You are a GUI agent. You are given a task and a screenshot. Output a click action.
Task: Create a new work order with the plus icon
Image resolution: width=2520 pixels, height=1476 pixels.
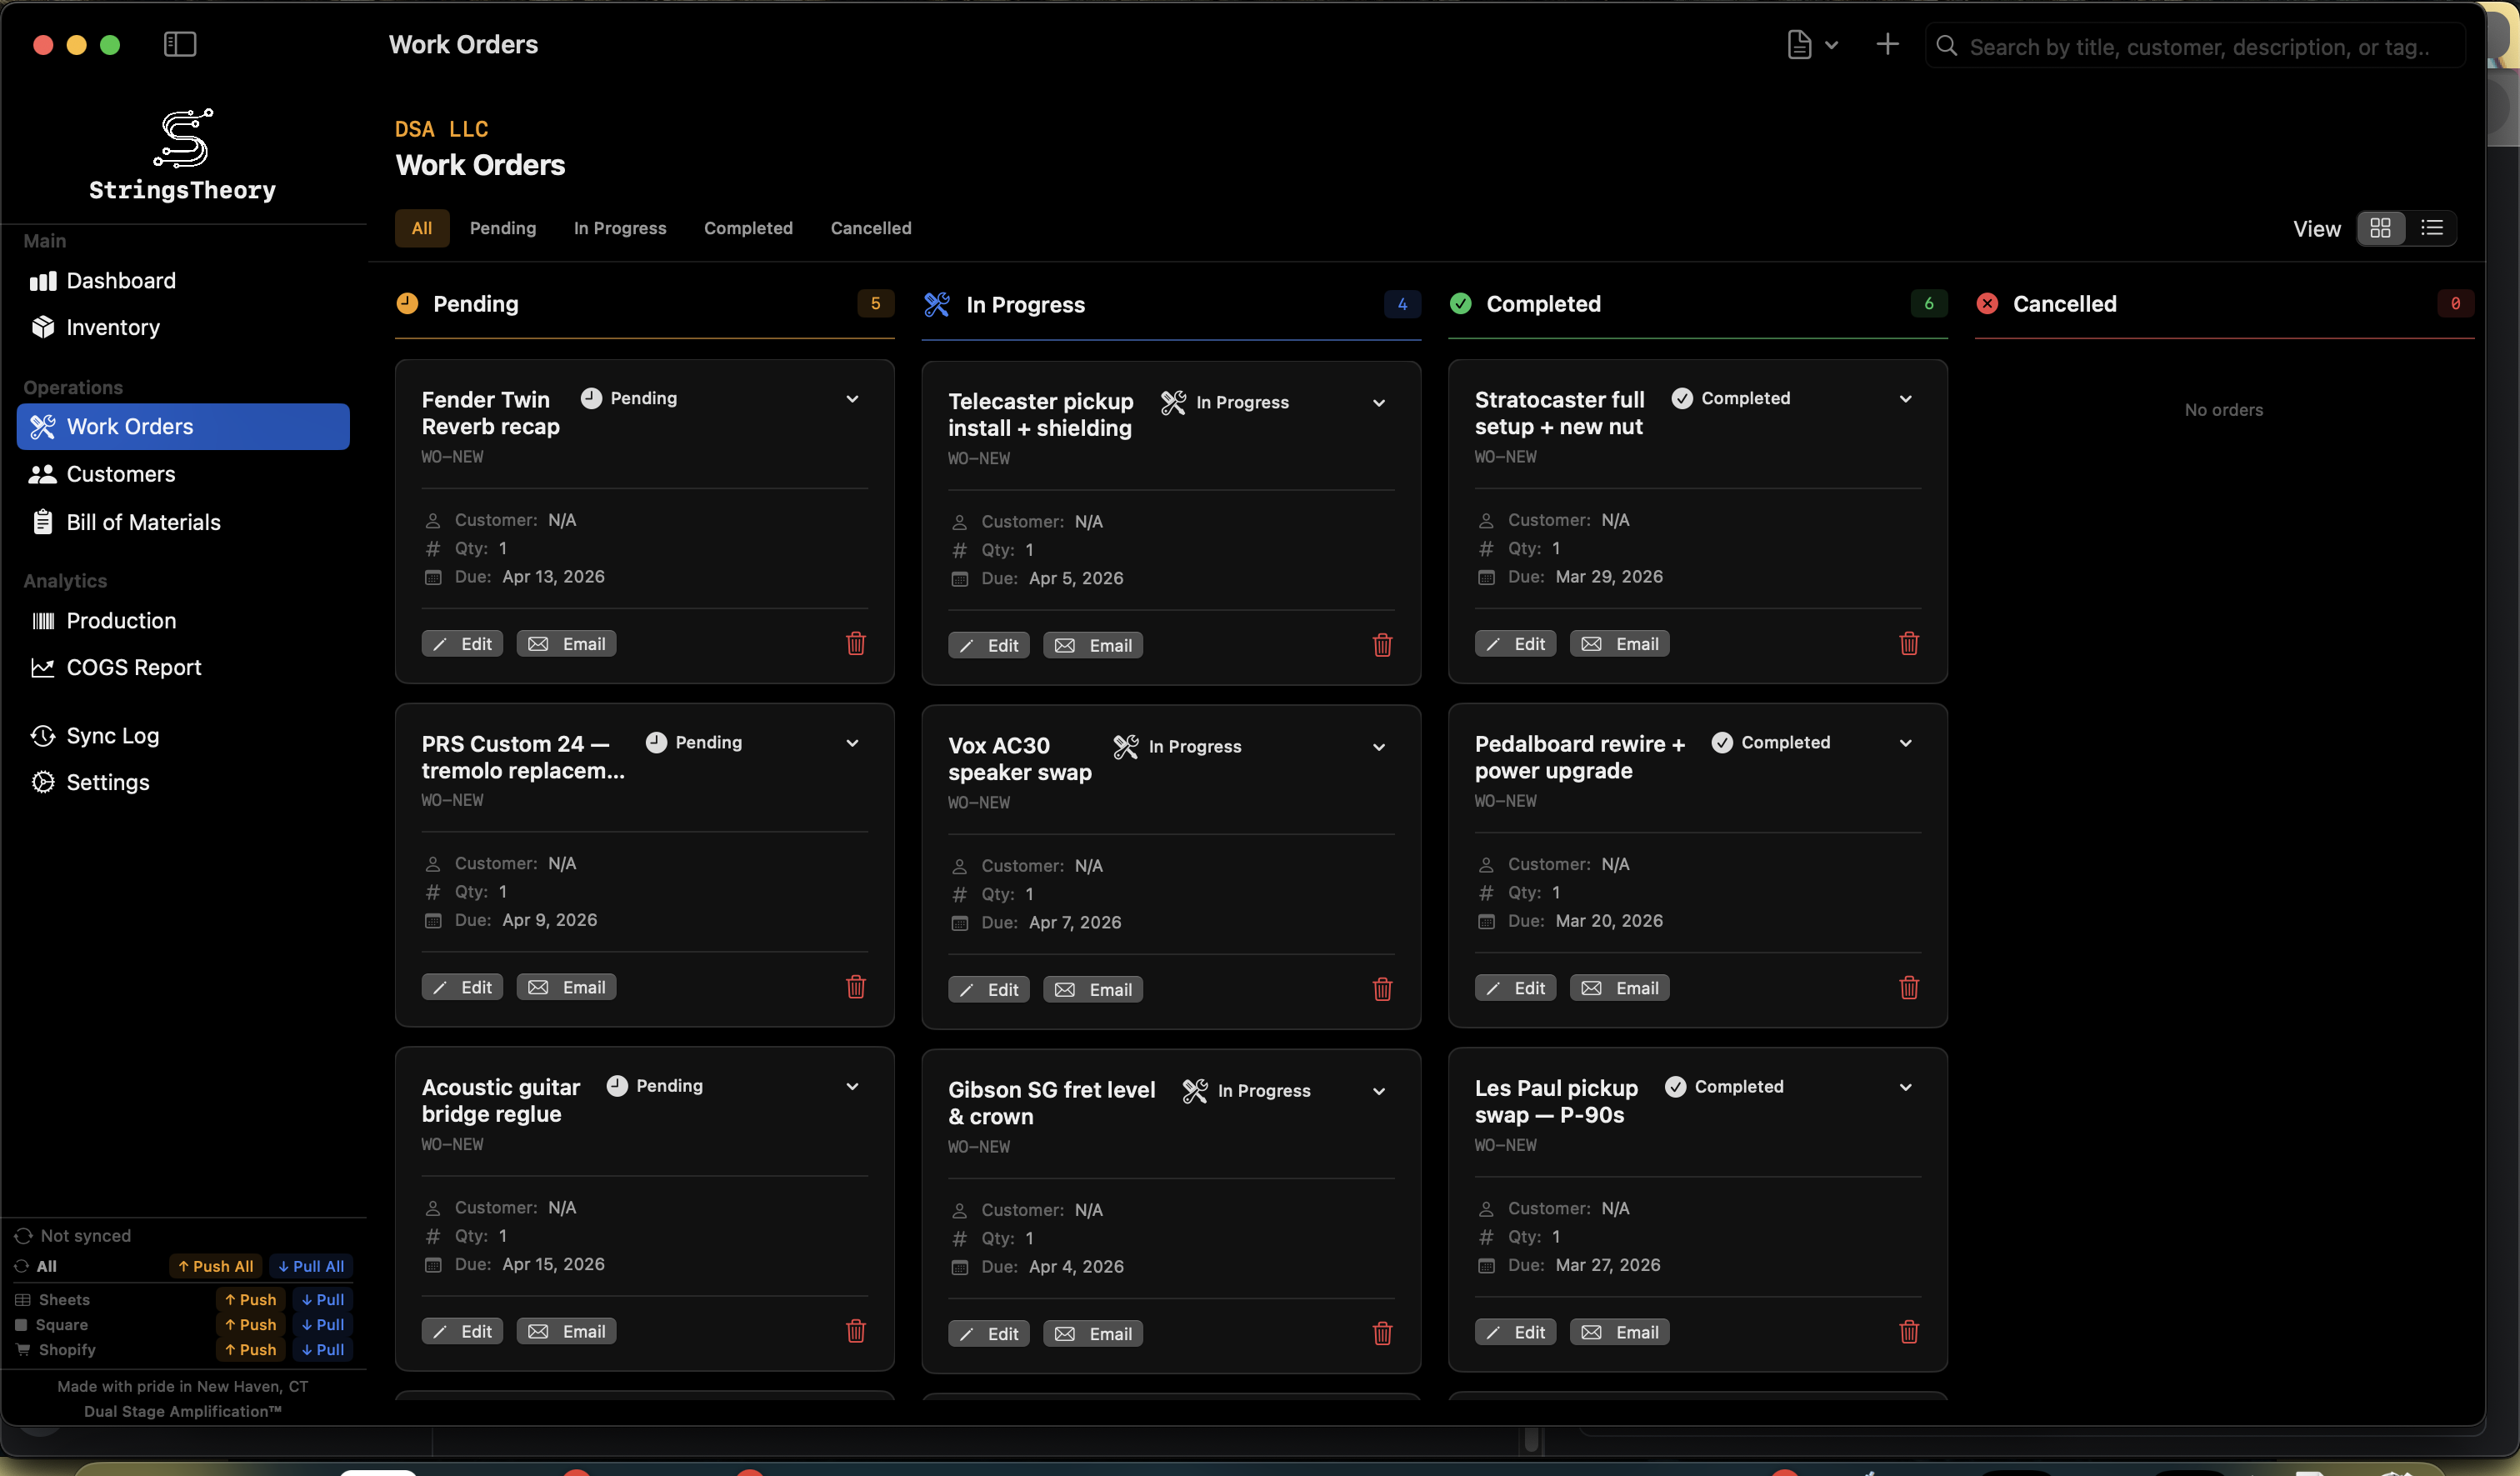(1888, 44)
